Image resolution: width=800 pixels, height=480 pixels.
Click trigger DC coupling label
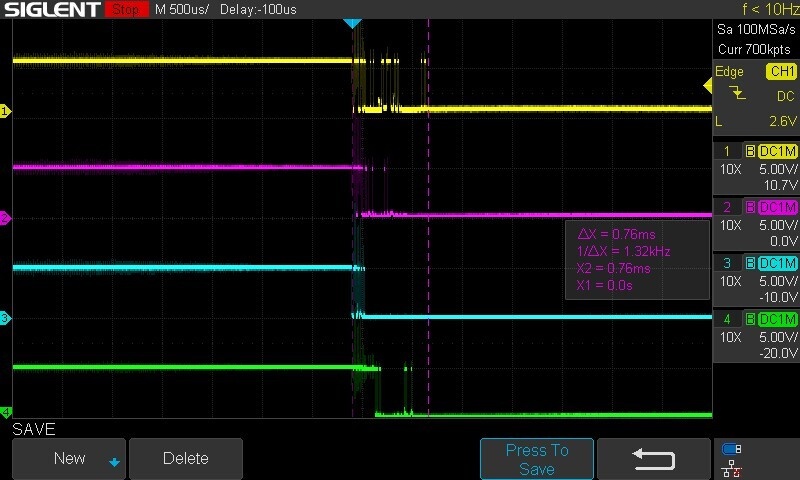coord(786,96)
